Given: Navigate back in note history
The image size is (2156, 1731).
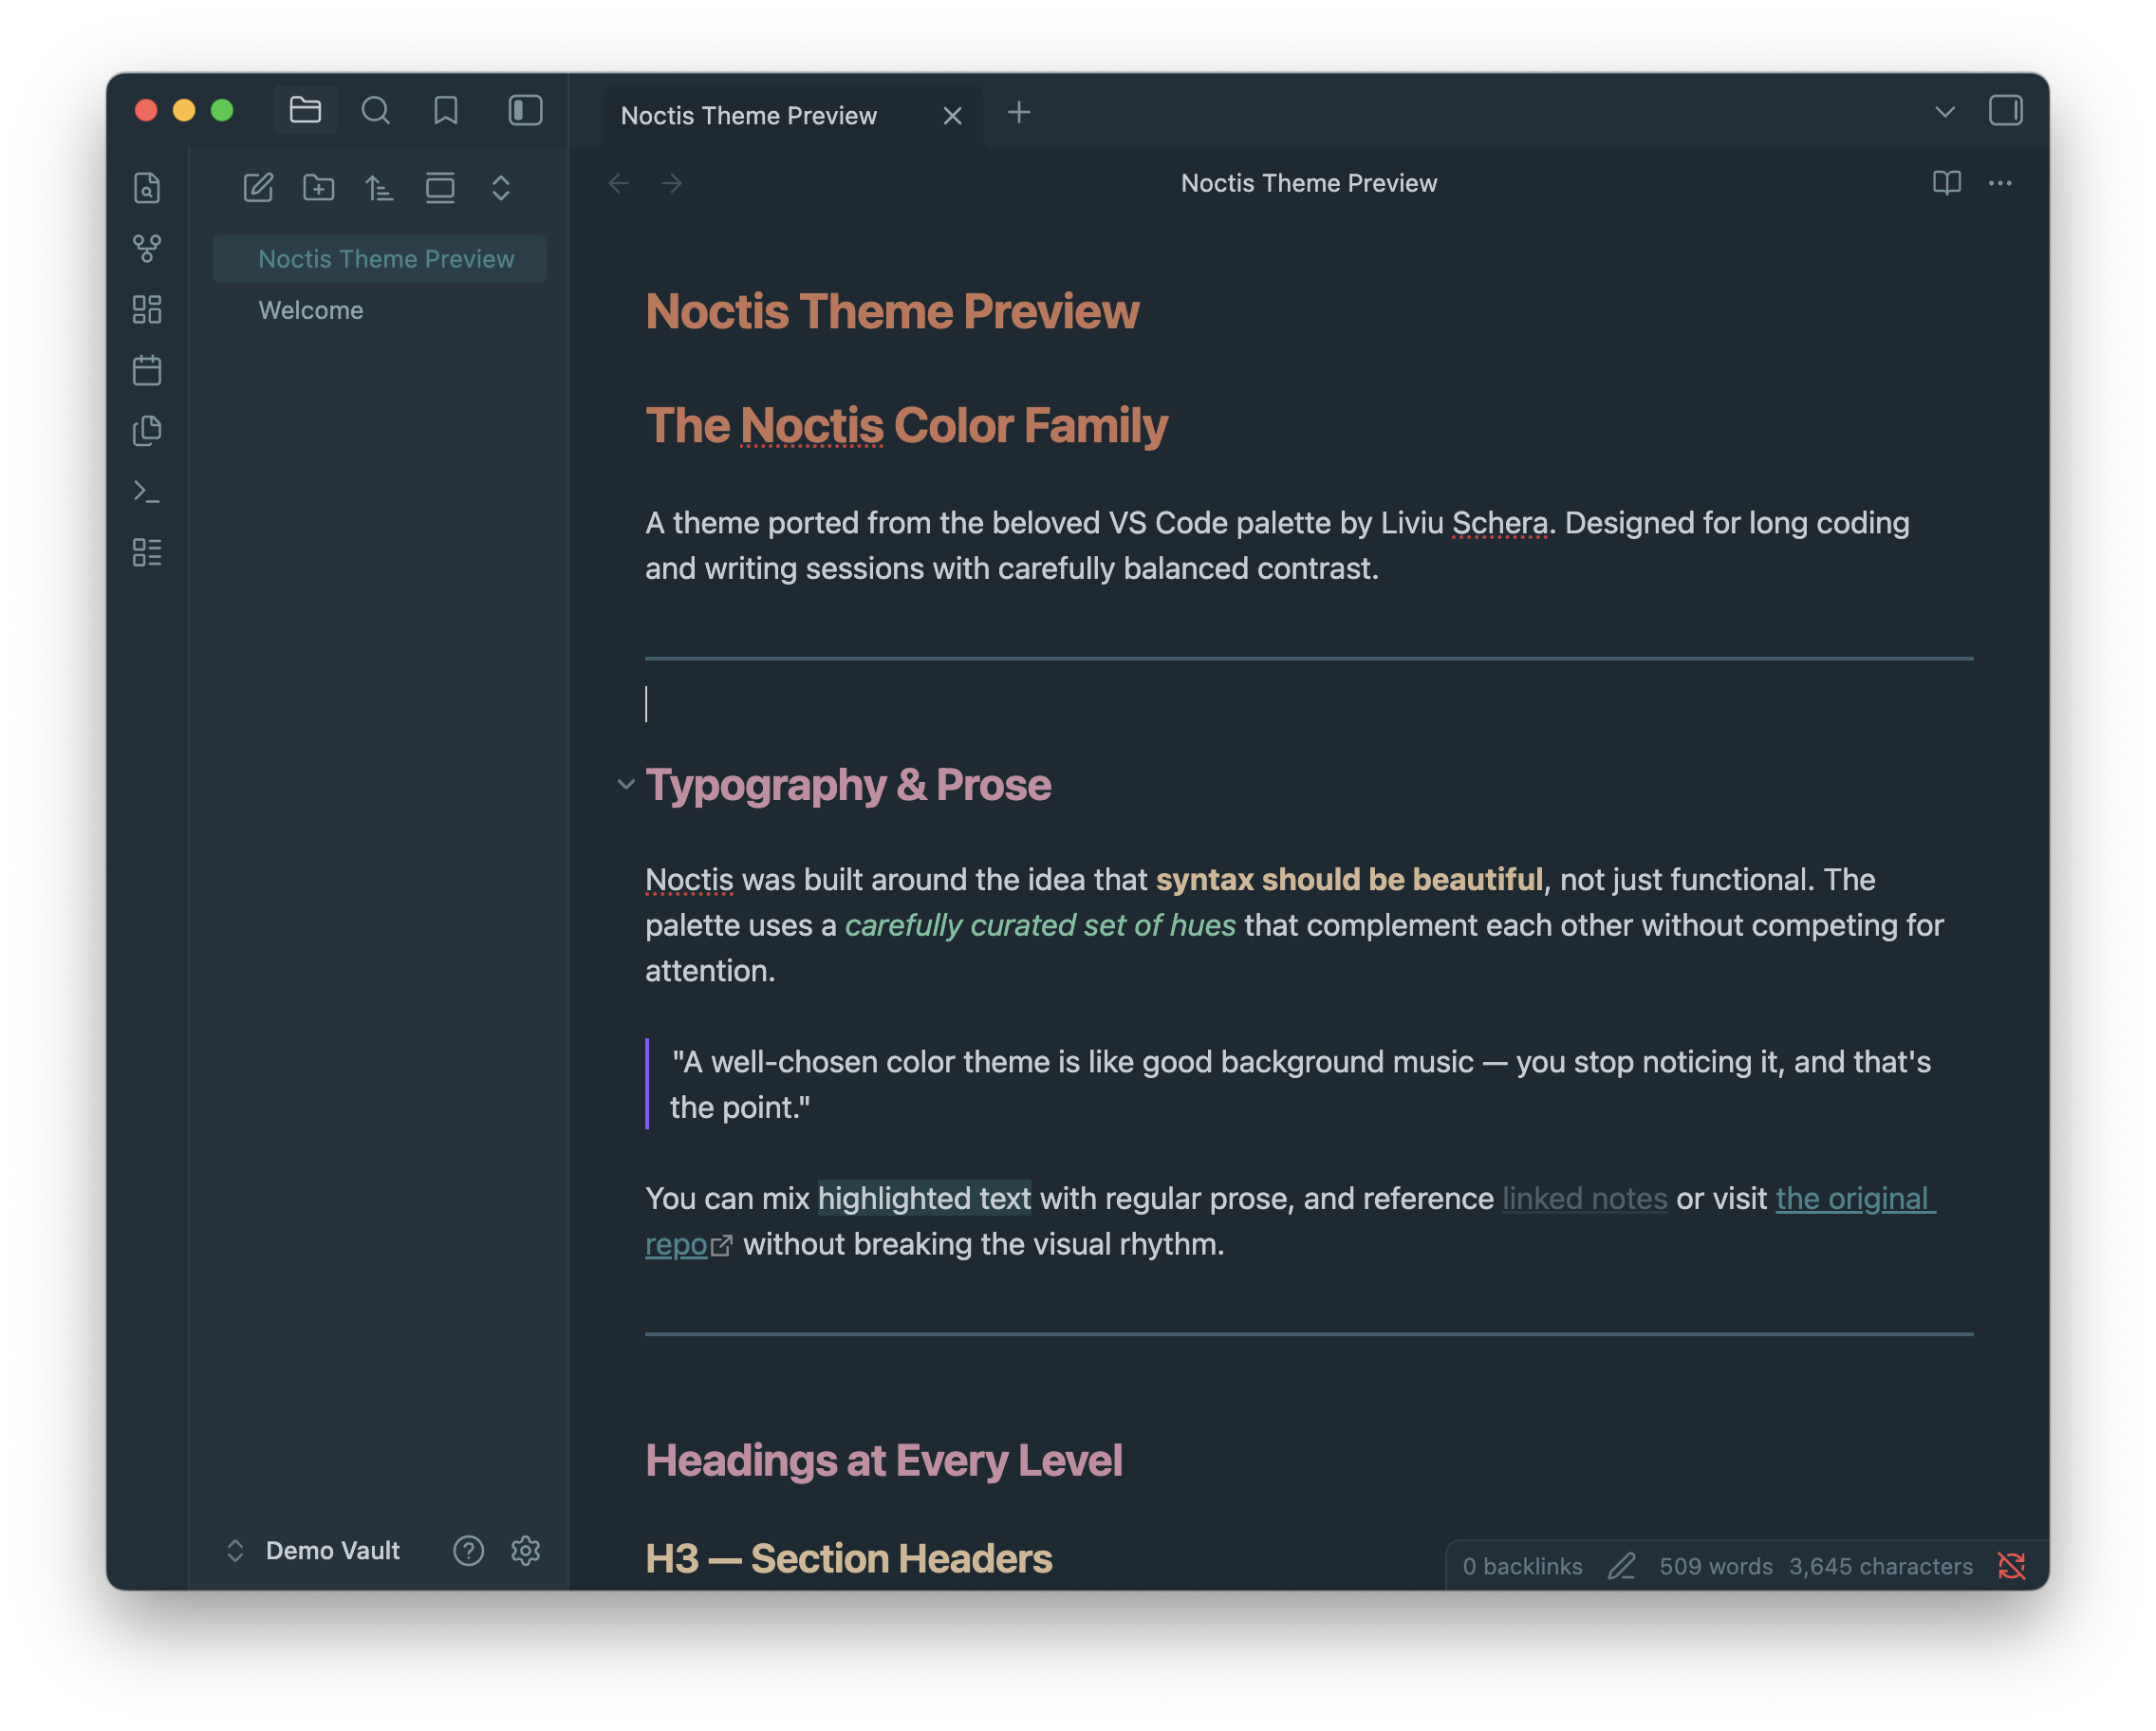Looking at the screenshot, I should (x=618, y=183).
